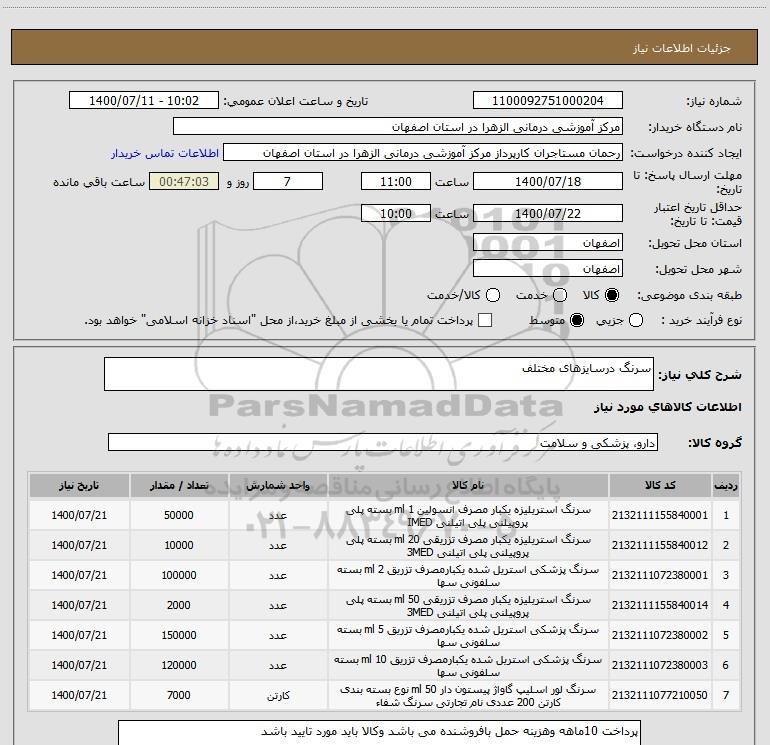Viewport: 770px width, 745px height.
Task: Select item code 213211155840014
Action: tap(660, 605)
